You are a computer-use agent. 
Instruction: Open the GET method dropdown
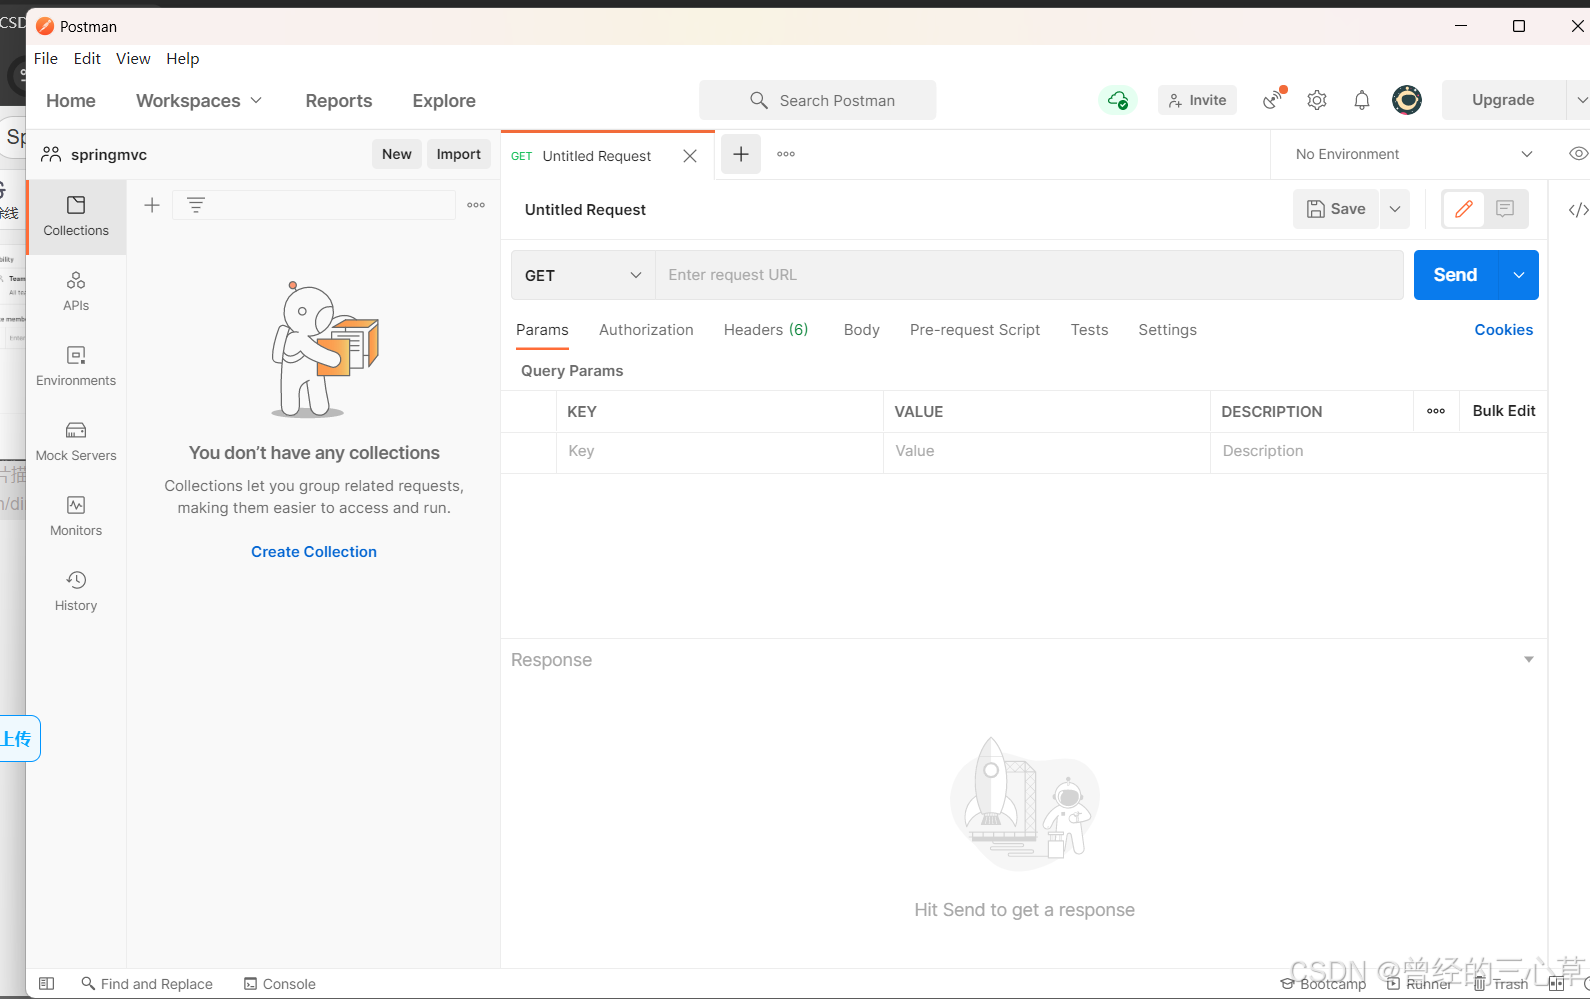(x=583, y=275)
